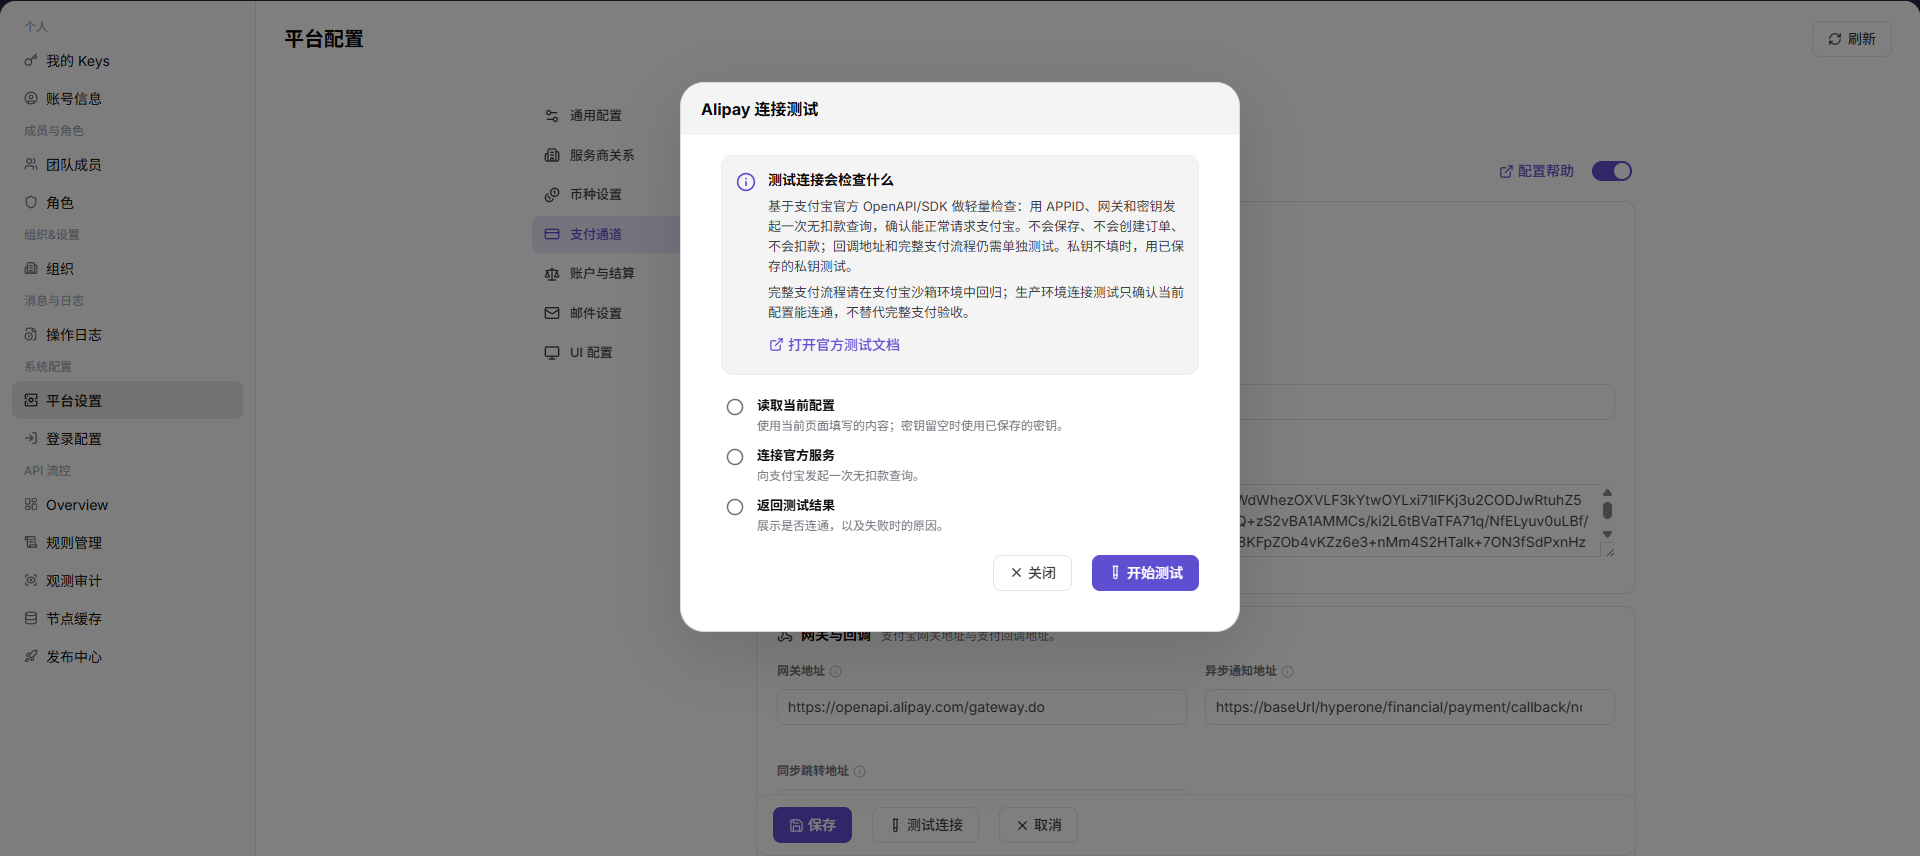
Task: Click the info icon next to 同步跳转地址
Action: tap(860, 771)
